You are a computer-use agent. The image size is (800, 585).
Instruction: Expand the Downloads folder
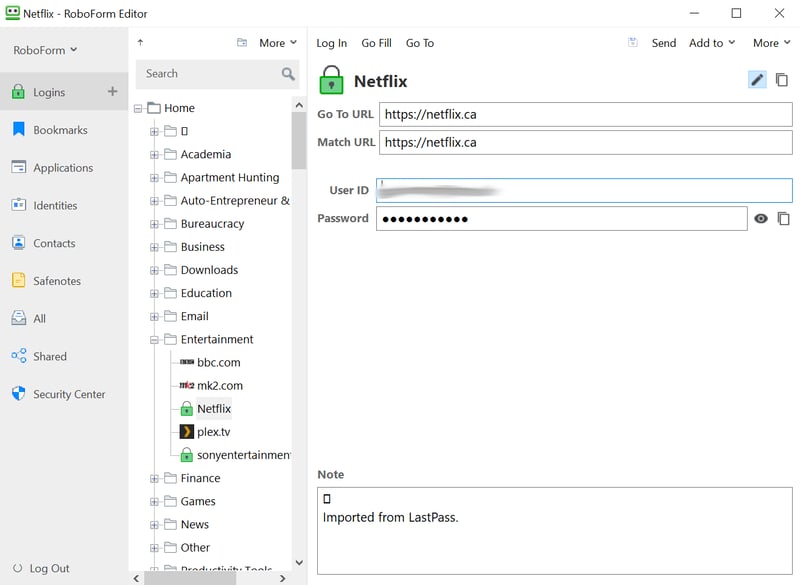click(154, 270)
